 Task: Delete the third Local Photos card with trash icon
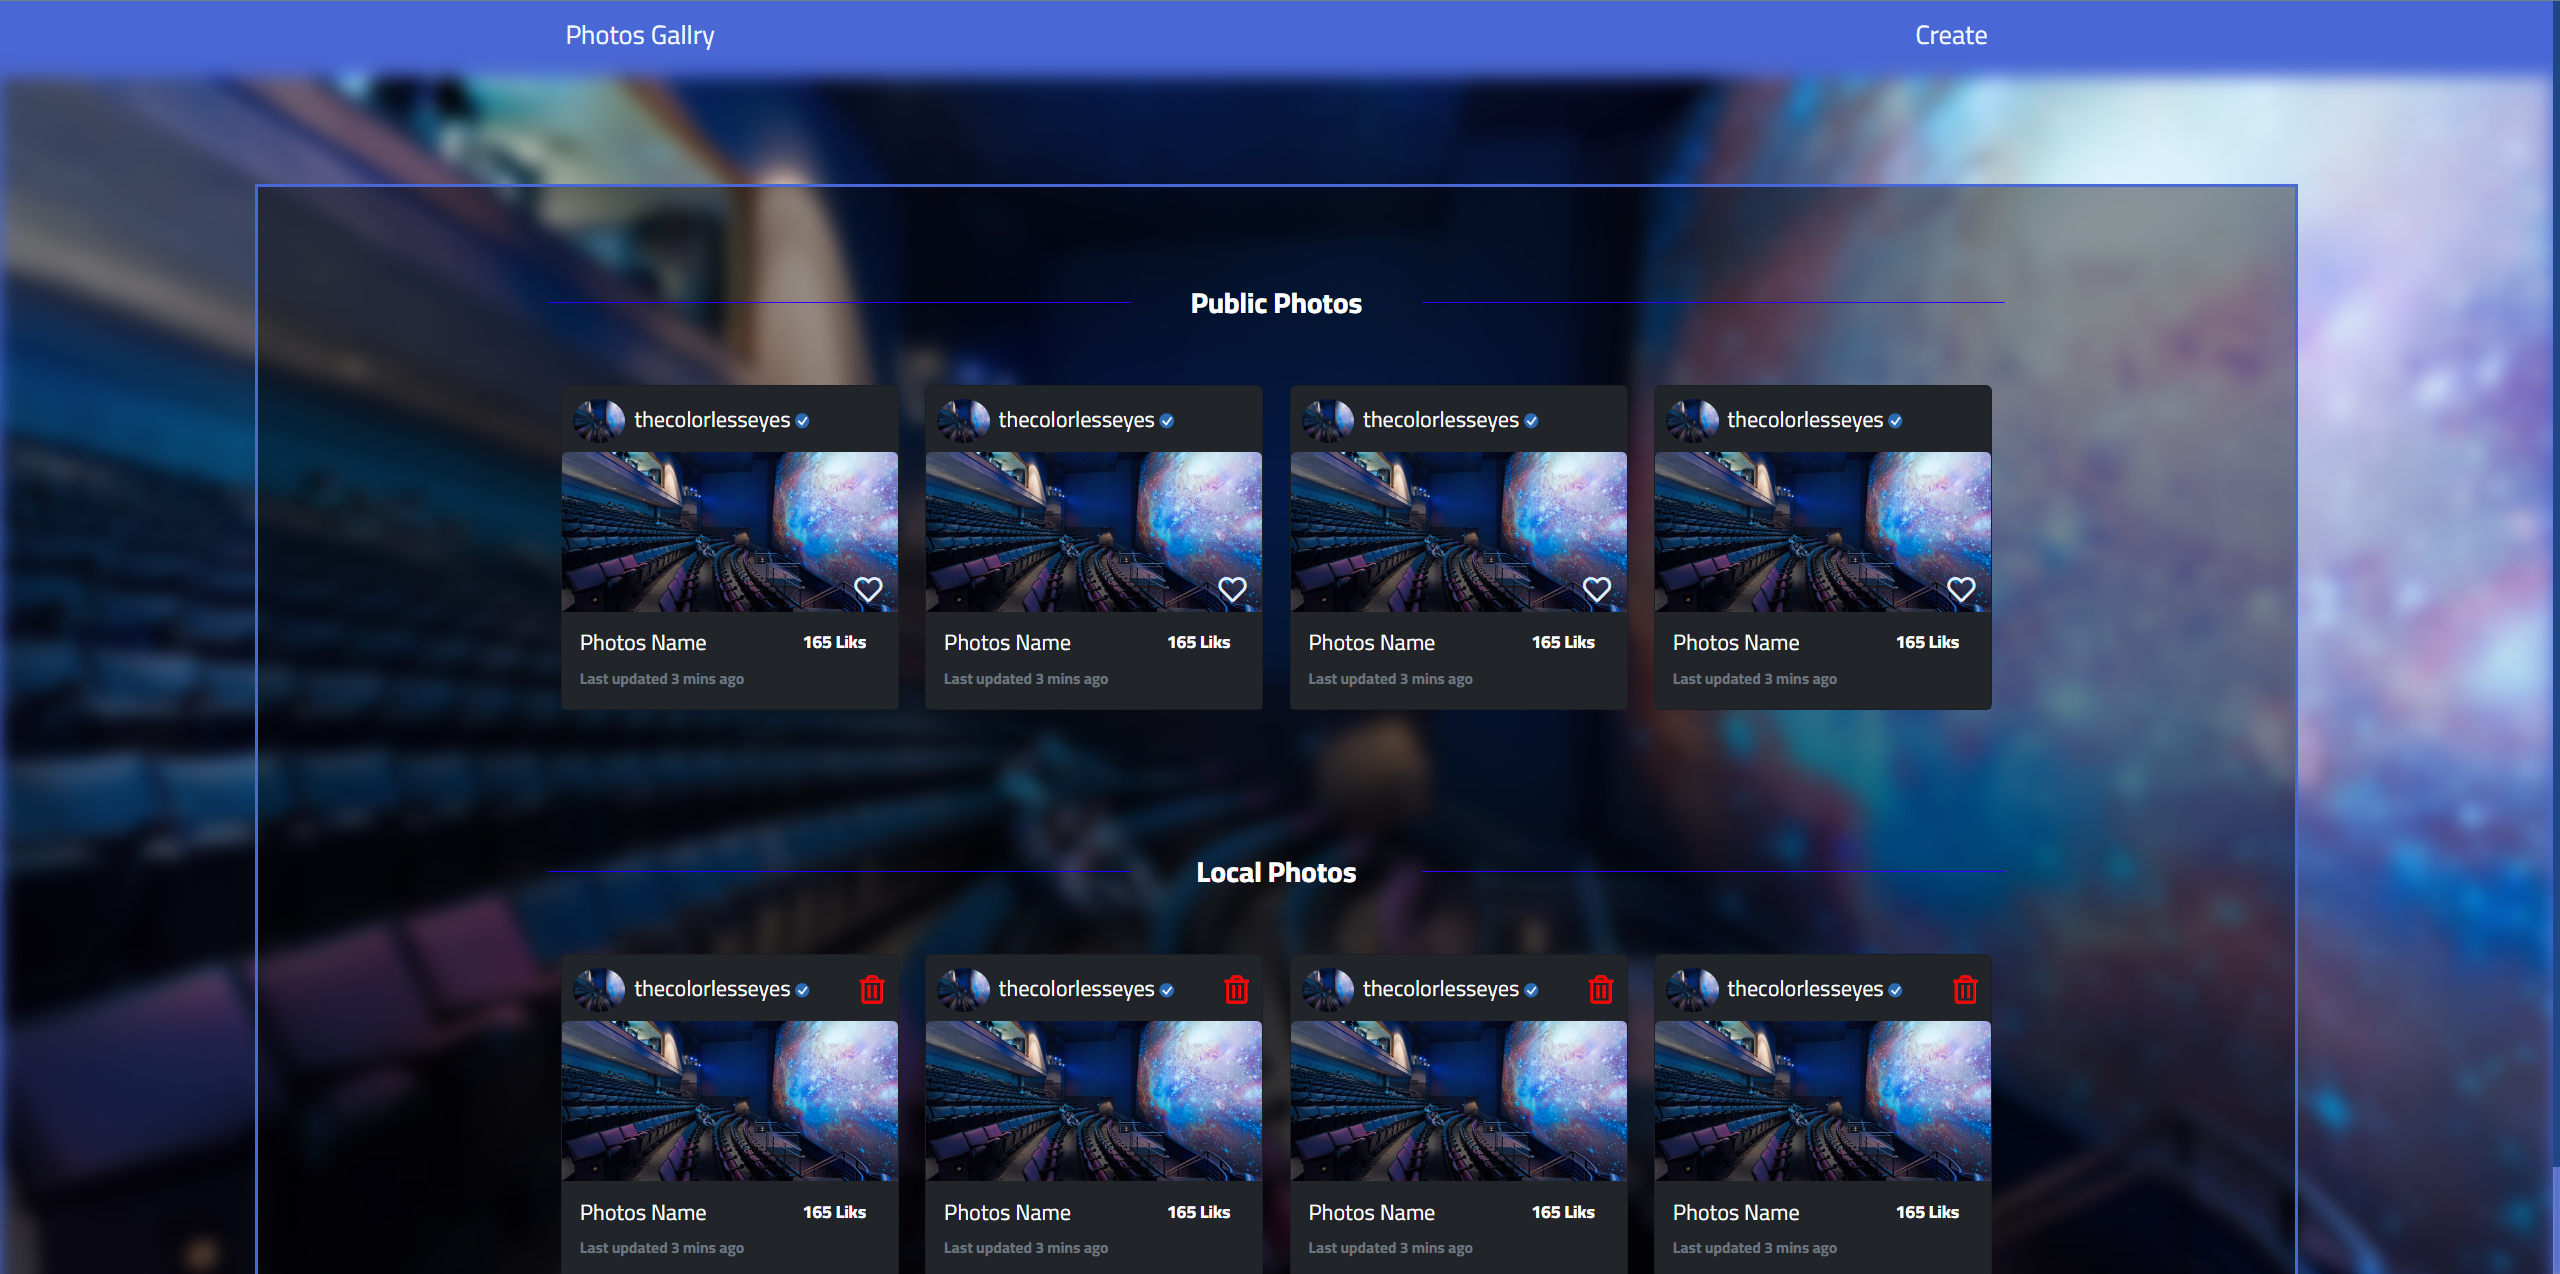point(1601,989)
